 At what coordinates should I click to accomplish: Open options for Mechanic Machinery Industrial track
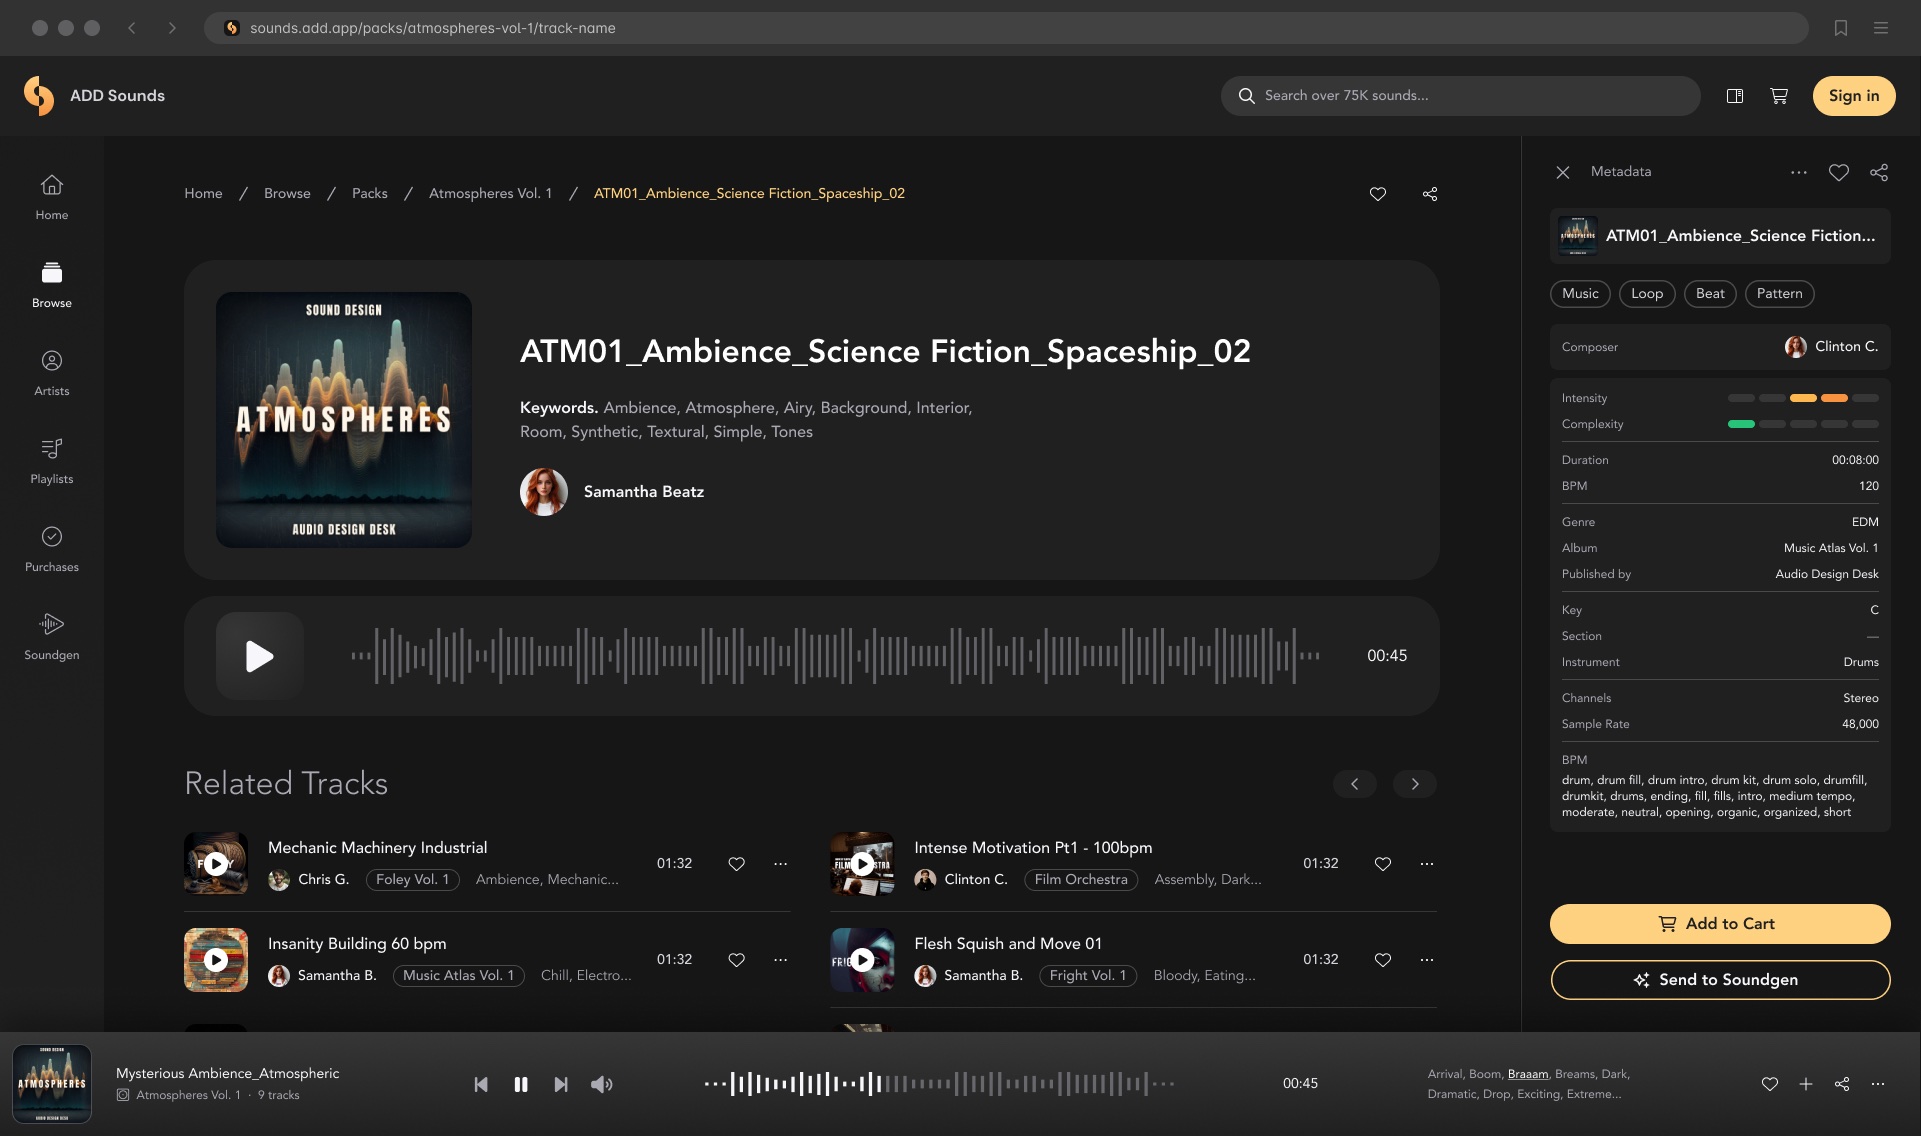[x=780, y=863]
